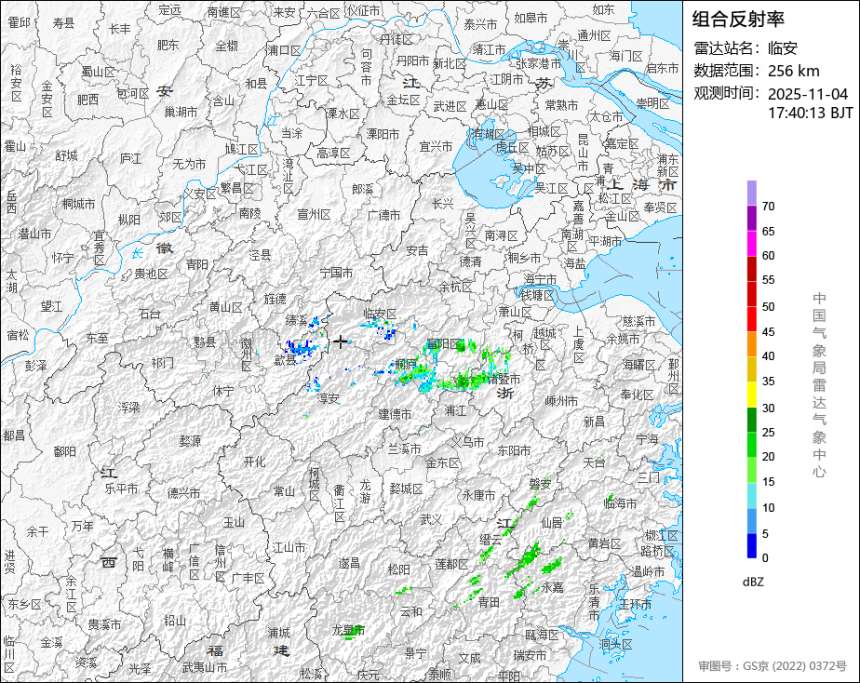Click the 临安区 label on the map
860x683 pixels.
coord(380,314)
